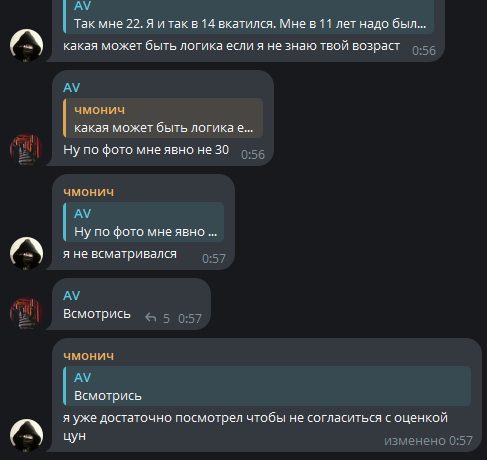Click sender name AV above 'Всмотрись' message

pos(72,295)
